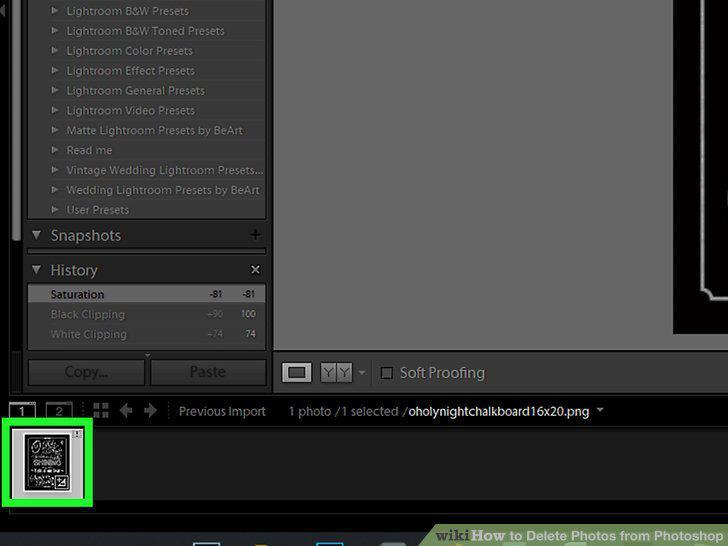Enable the Soft Proofing checkbox

point(386,373)
